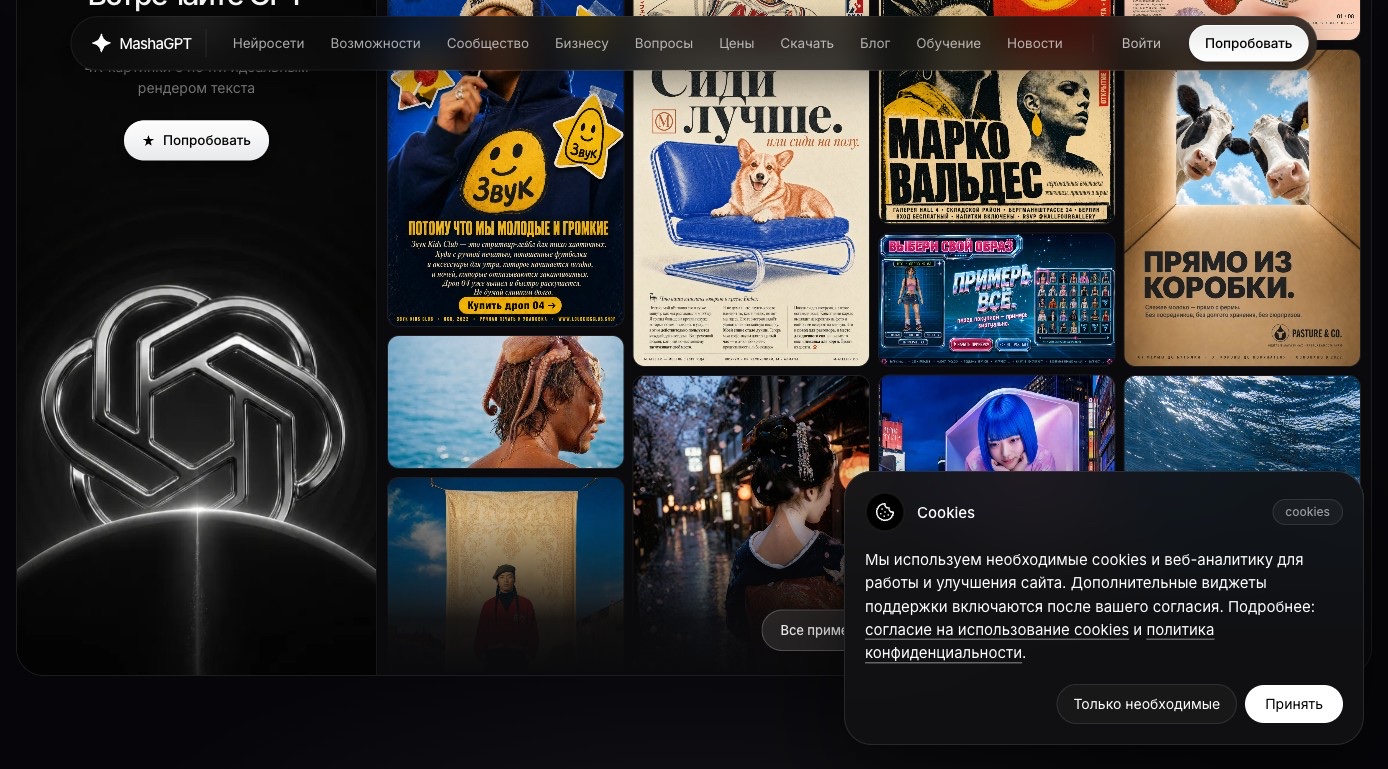Viewport: 1388px width, 769px height.
Task: Go to Новости in the navbar
Action: 1035,43
